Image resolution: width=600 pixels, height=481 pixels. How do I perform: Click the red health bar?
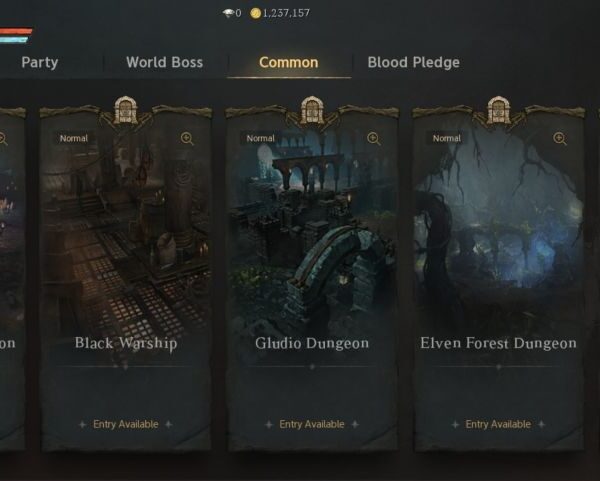pos(16,31)
